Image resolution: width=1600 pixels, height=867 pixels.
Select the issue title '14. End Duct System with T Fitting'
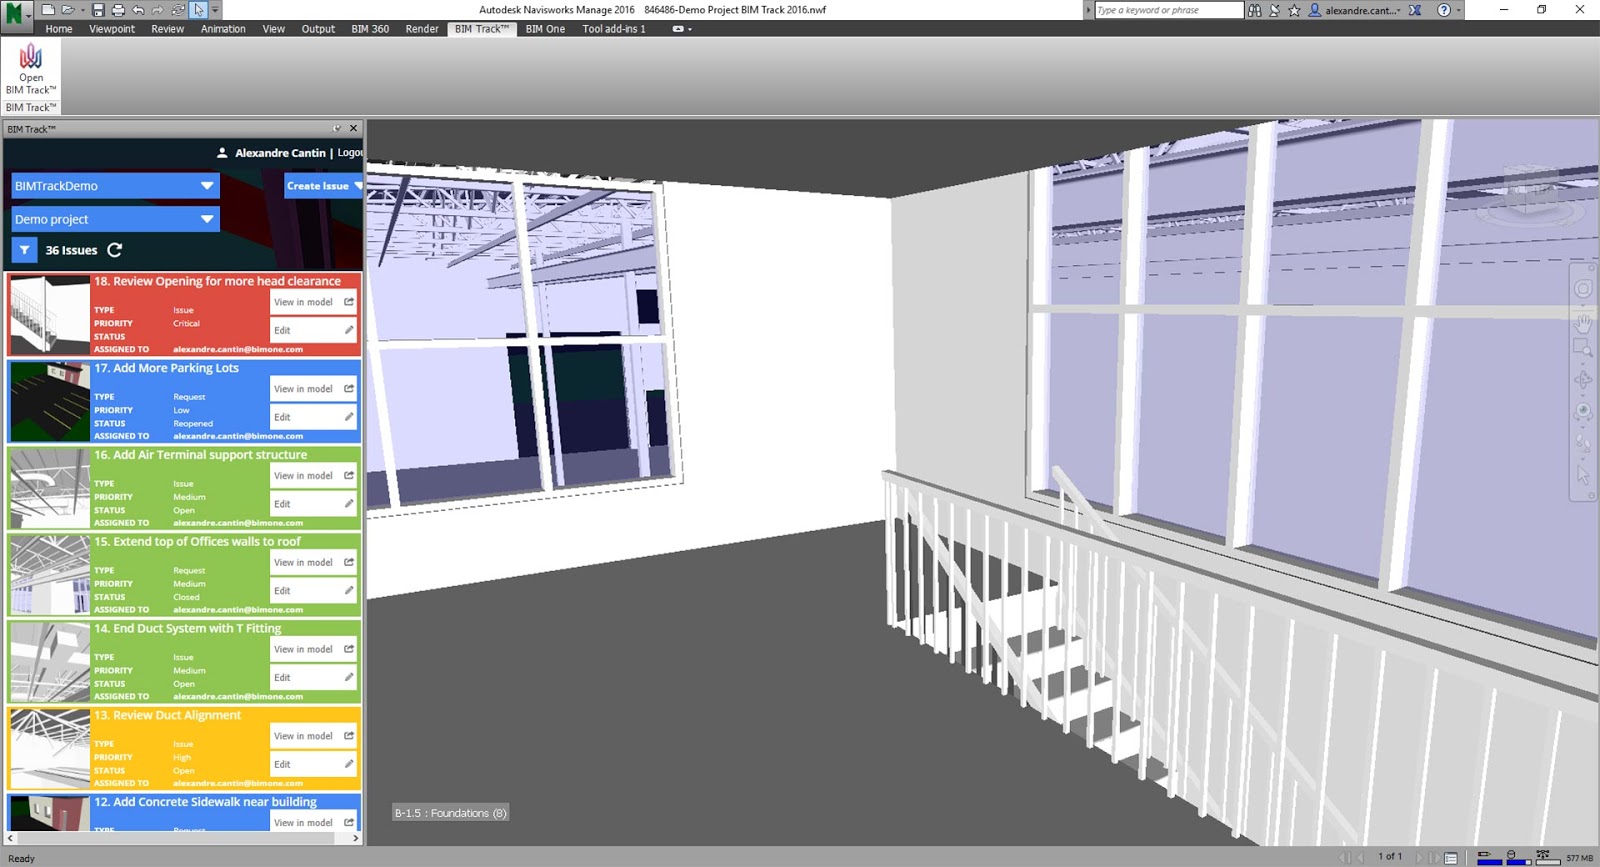(188, 628)
